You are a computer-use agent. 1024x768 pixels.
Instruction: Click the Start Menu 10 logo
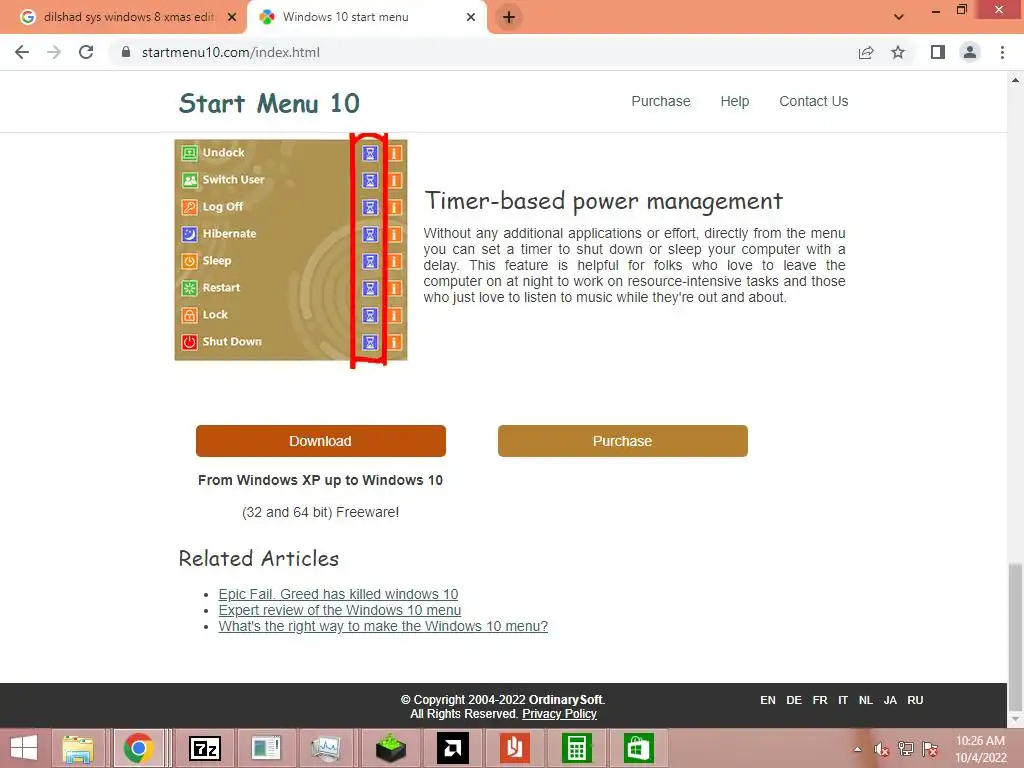coord(269,103)
